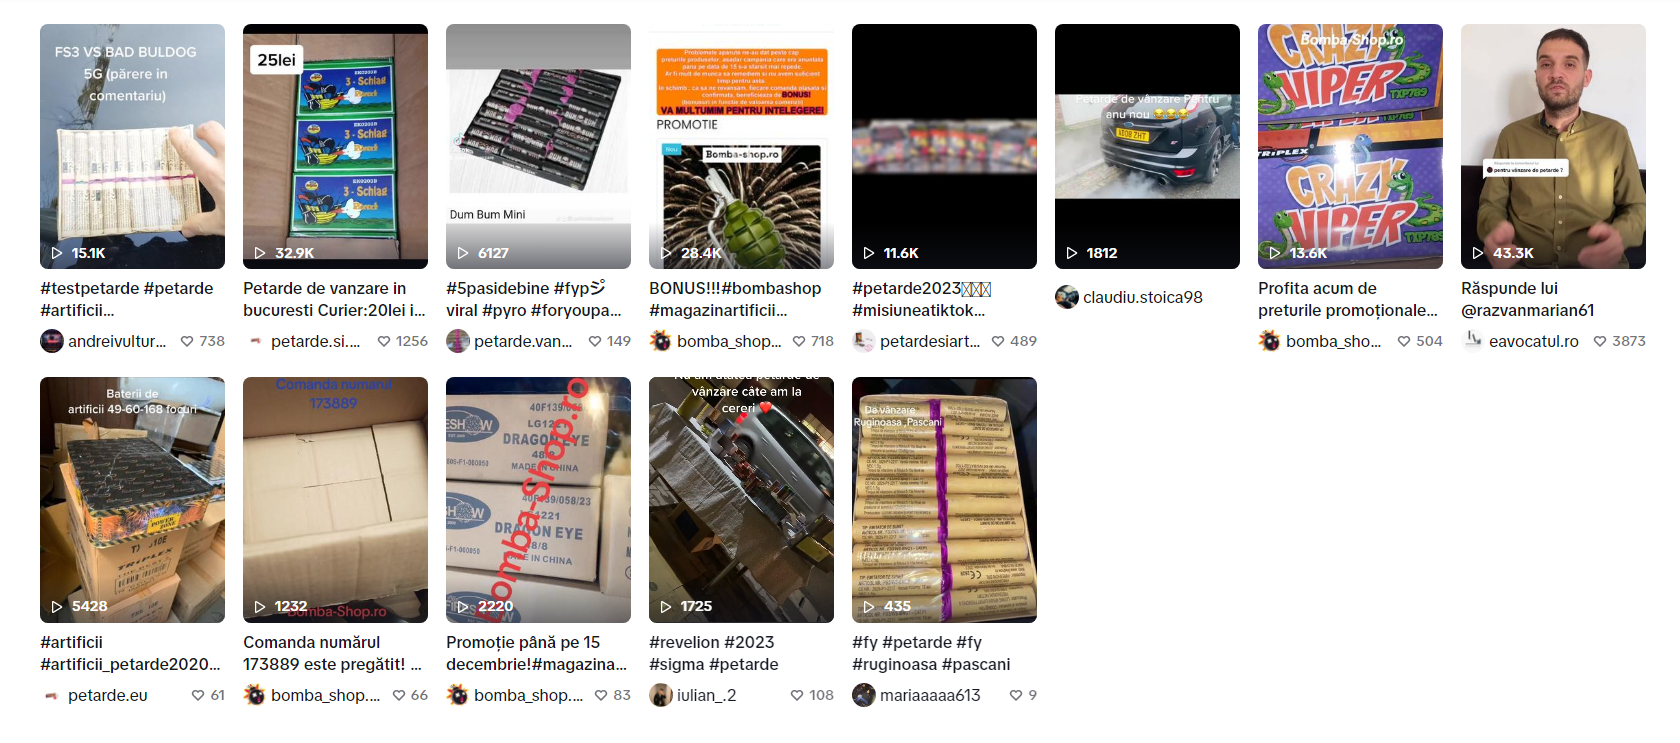Open the petarde.eu profile link
The height and width of the screenshot is (743, 1680).
tap(108, 695)
